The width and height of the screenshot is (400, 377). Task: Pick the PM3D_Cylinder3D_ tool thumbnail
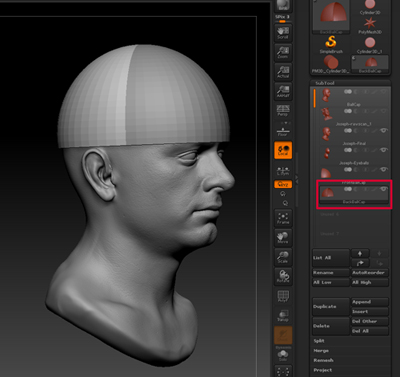pyautogui.click(x=331, y=64)
